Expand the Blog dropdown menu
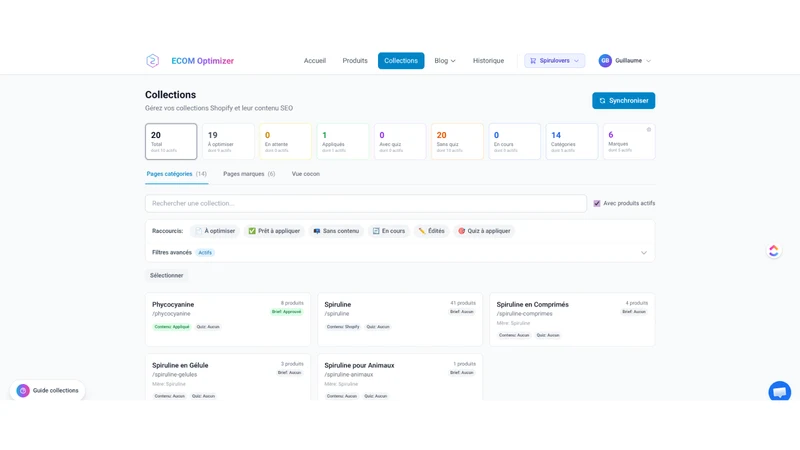The width and height of the screenshot is (800, 450). pos(445,61)
